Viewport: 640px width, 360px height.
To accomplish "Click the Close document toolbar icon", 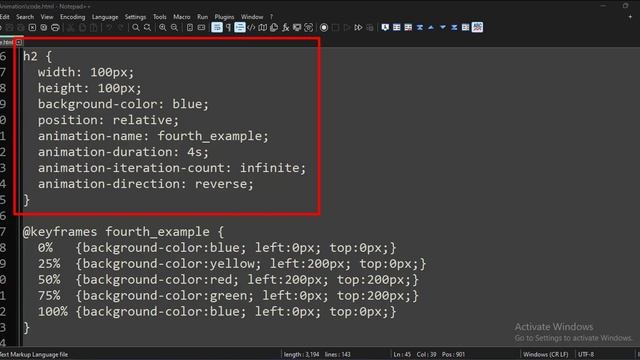I will (x=32, y=28).
